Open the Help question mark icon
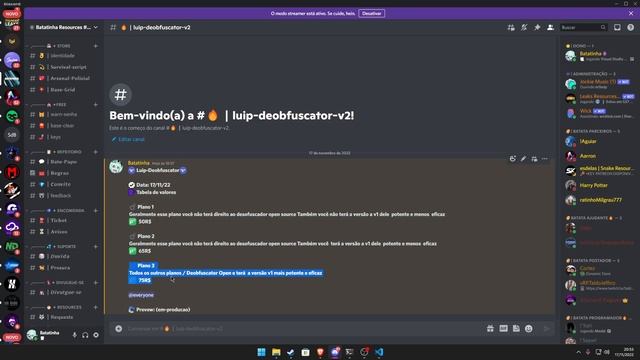This screenshot has height=360, width=640. tap(631, 27)
